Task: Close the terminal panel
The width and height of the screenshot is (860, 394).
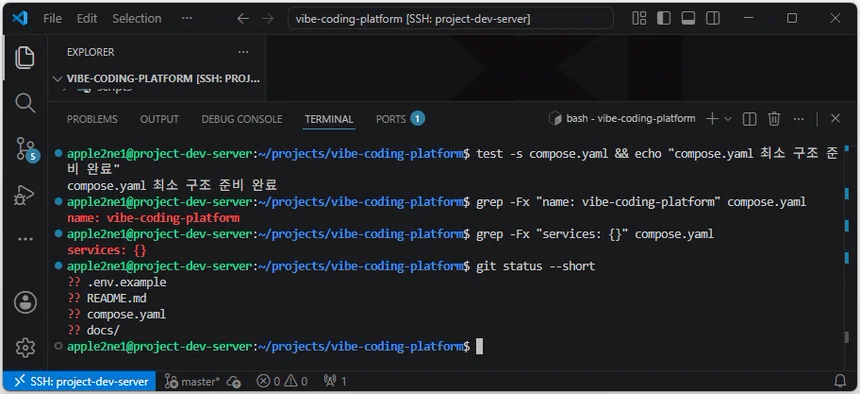Action: point(835,119)
